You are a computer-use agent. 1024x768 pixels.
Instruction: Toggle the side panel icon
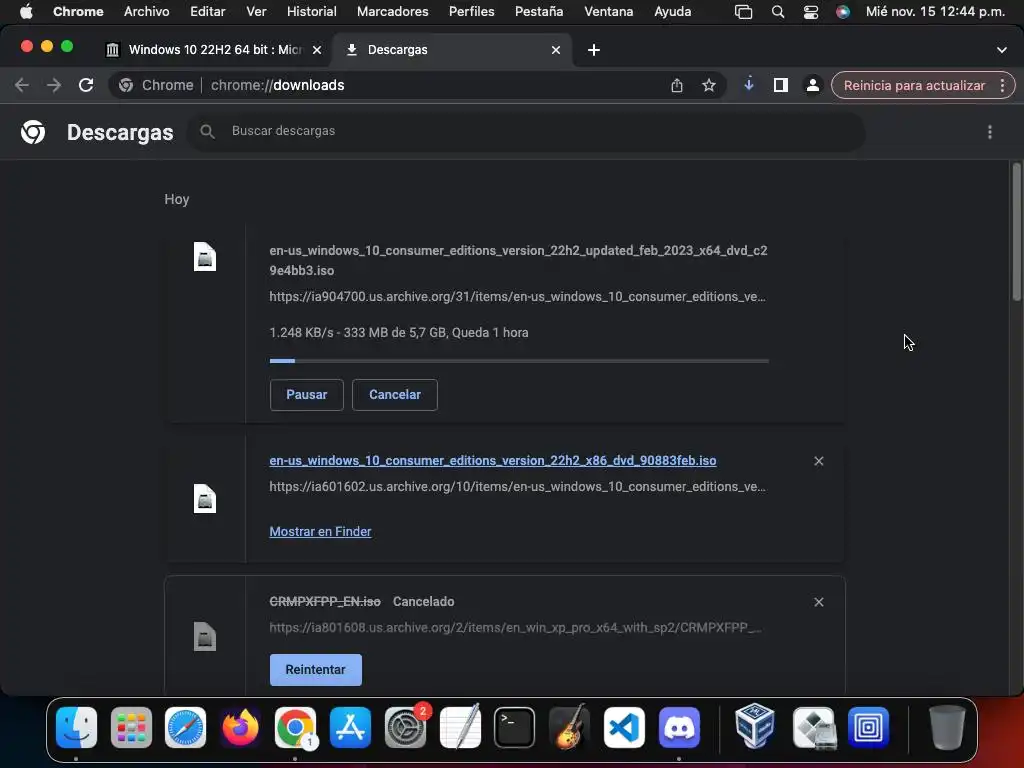pyautogui.click(x=780, y=86)
